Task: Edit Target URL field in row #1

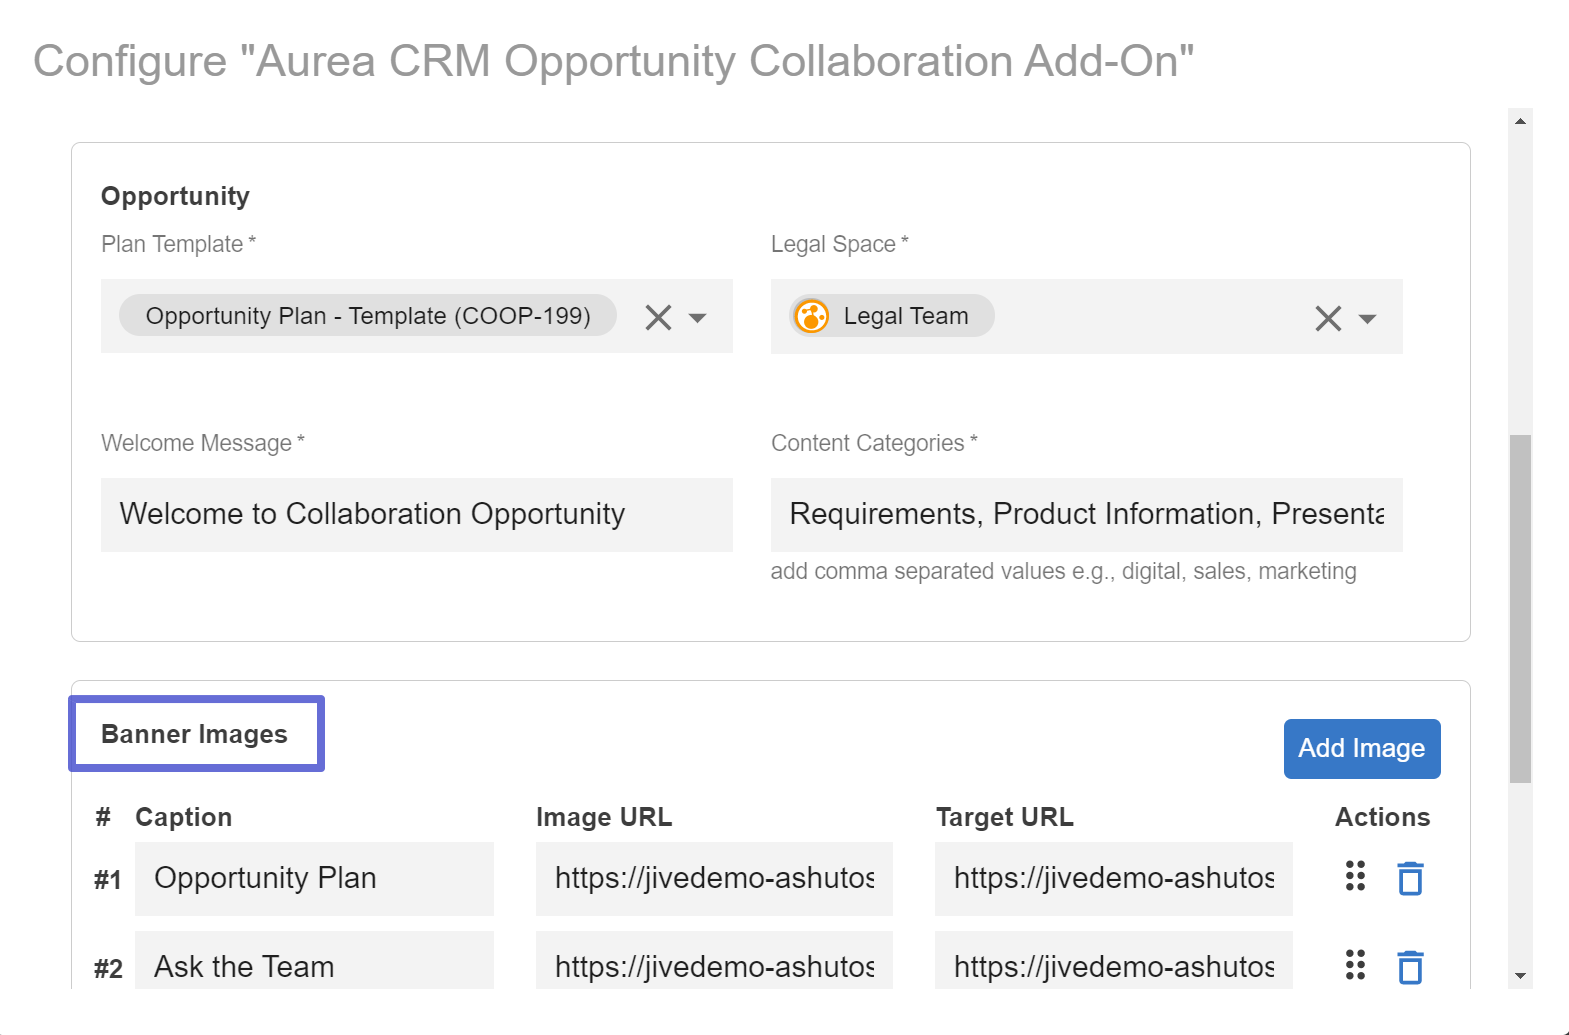Action: coord(1114,878)
